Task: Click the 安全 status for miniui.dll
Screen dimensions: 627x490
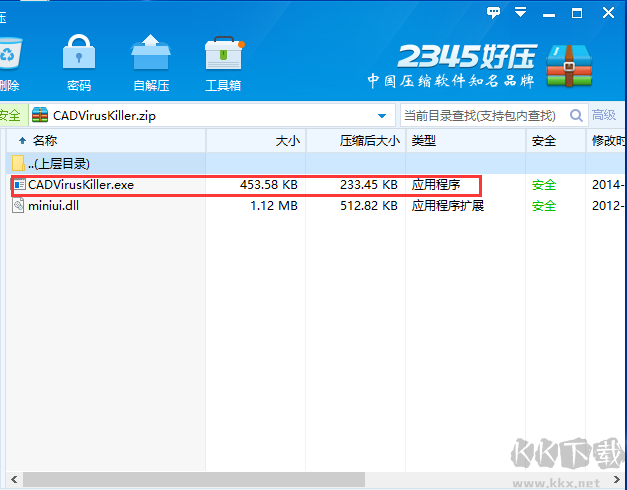Action: click(x=544, y=206)
